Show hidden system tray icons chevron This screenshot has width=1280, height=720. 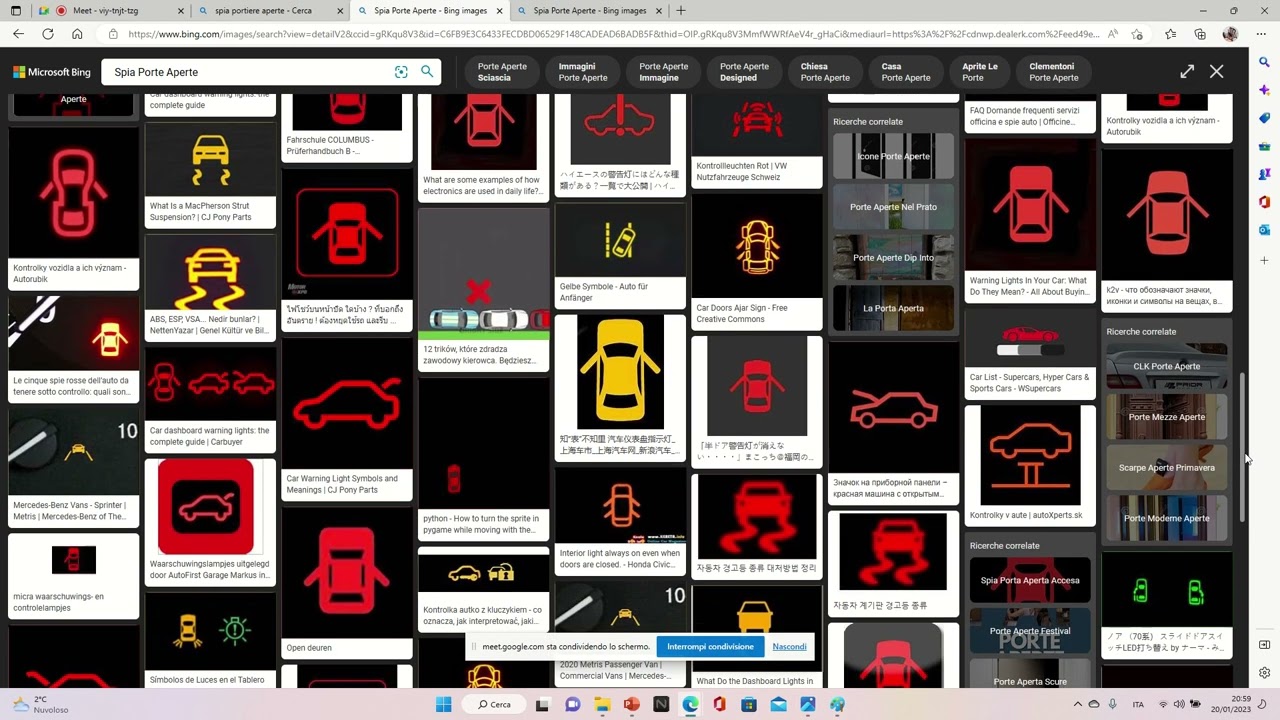coord(1078,705)
